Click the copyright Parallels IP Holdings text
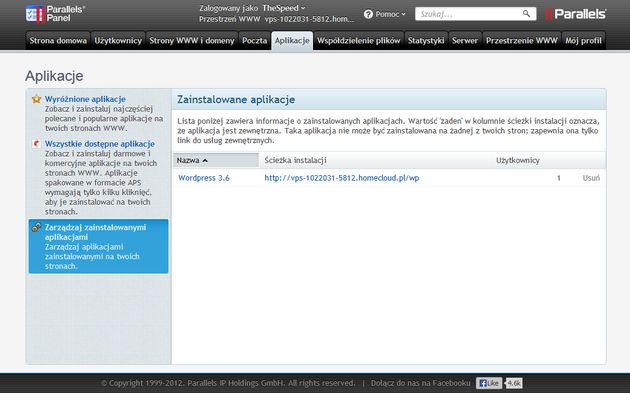 [228, 383]
